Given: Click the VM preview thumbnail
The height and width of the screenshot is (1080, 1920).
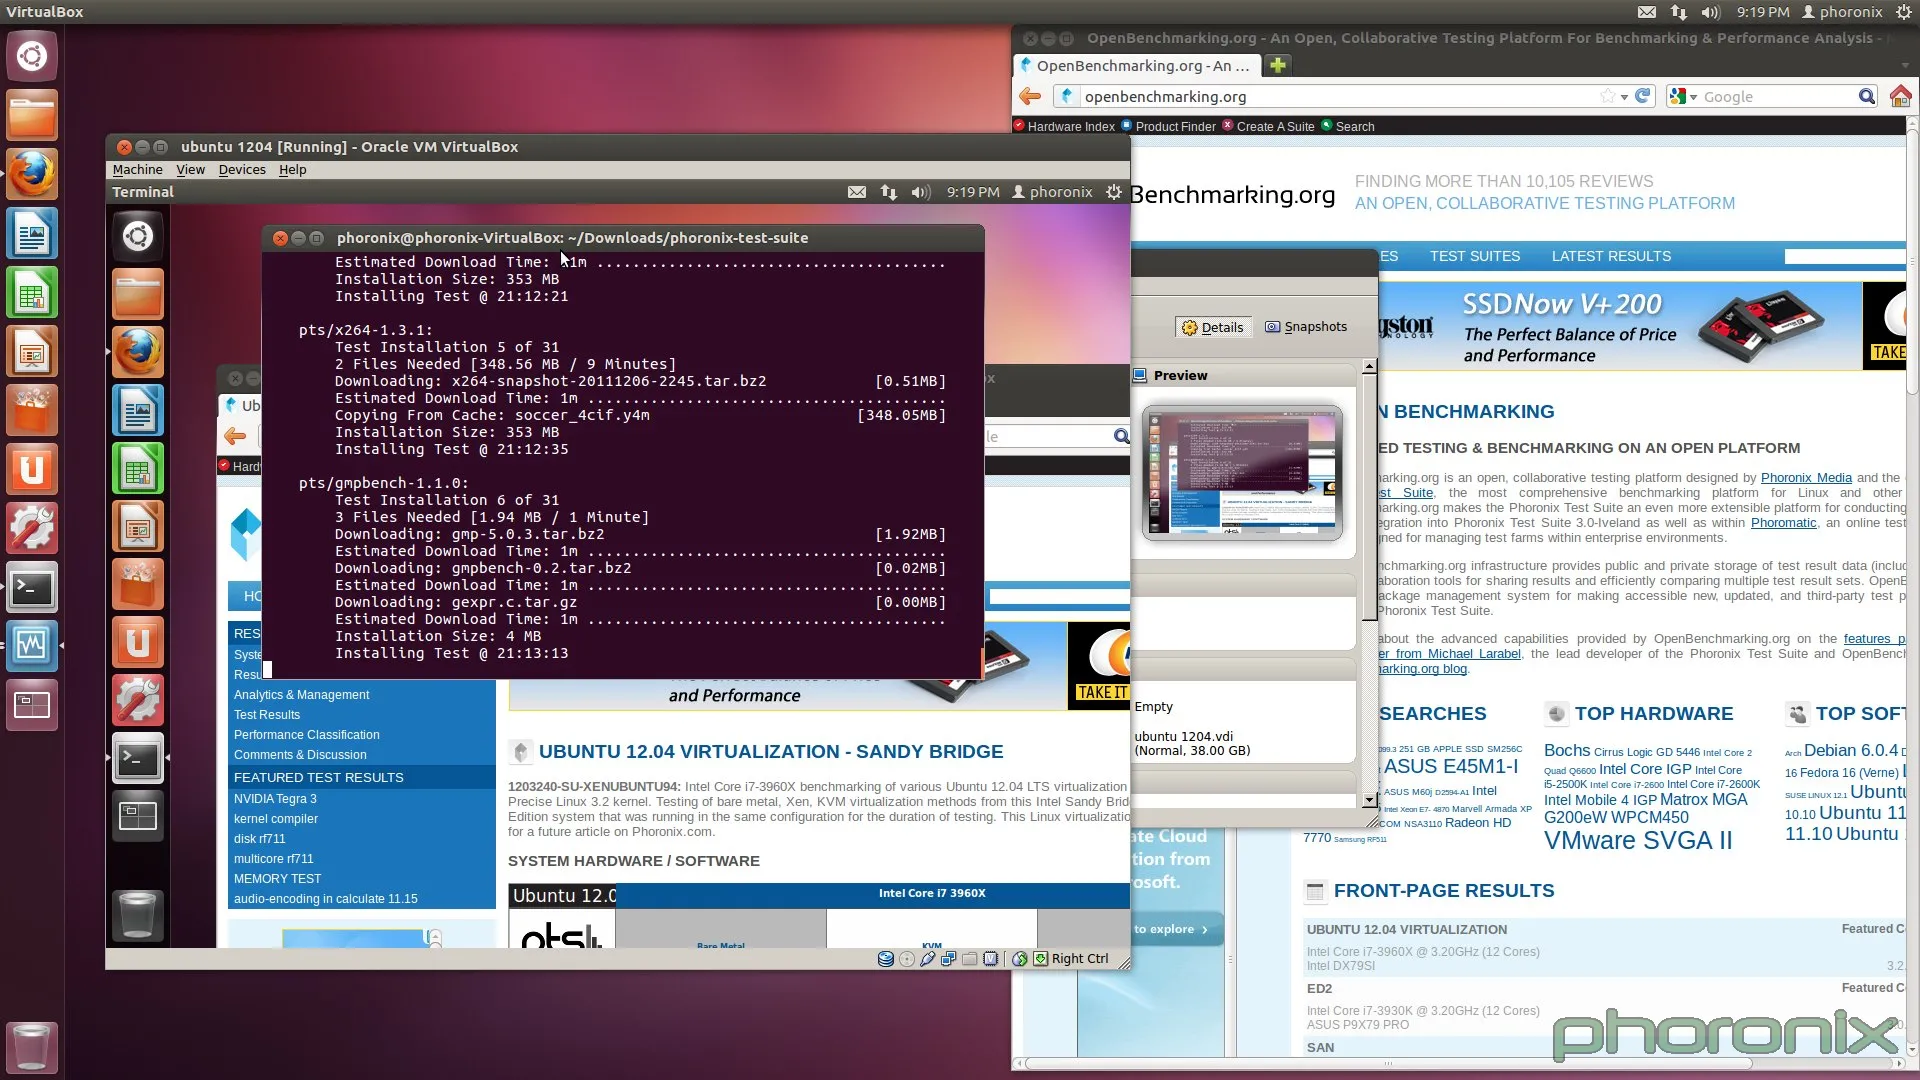Looking at the screenshot, I should [x=1242, y=472].
